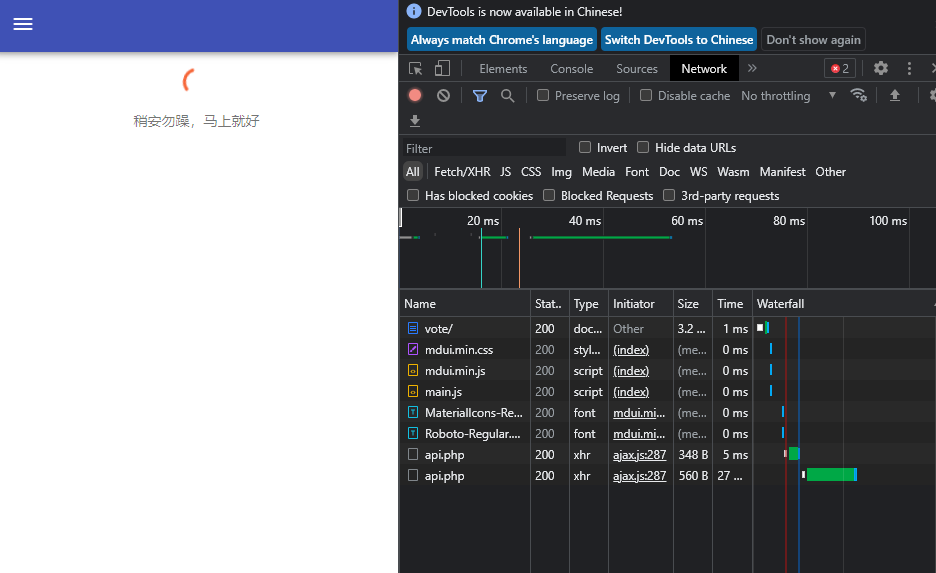Screen dimensions: 936x573
Task: Open the No throttling dropdown
Action: 788,96
